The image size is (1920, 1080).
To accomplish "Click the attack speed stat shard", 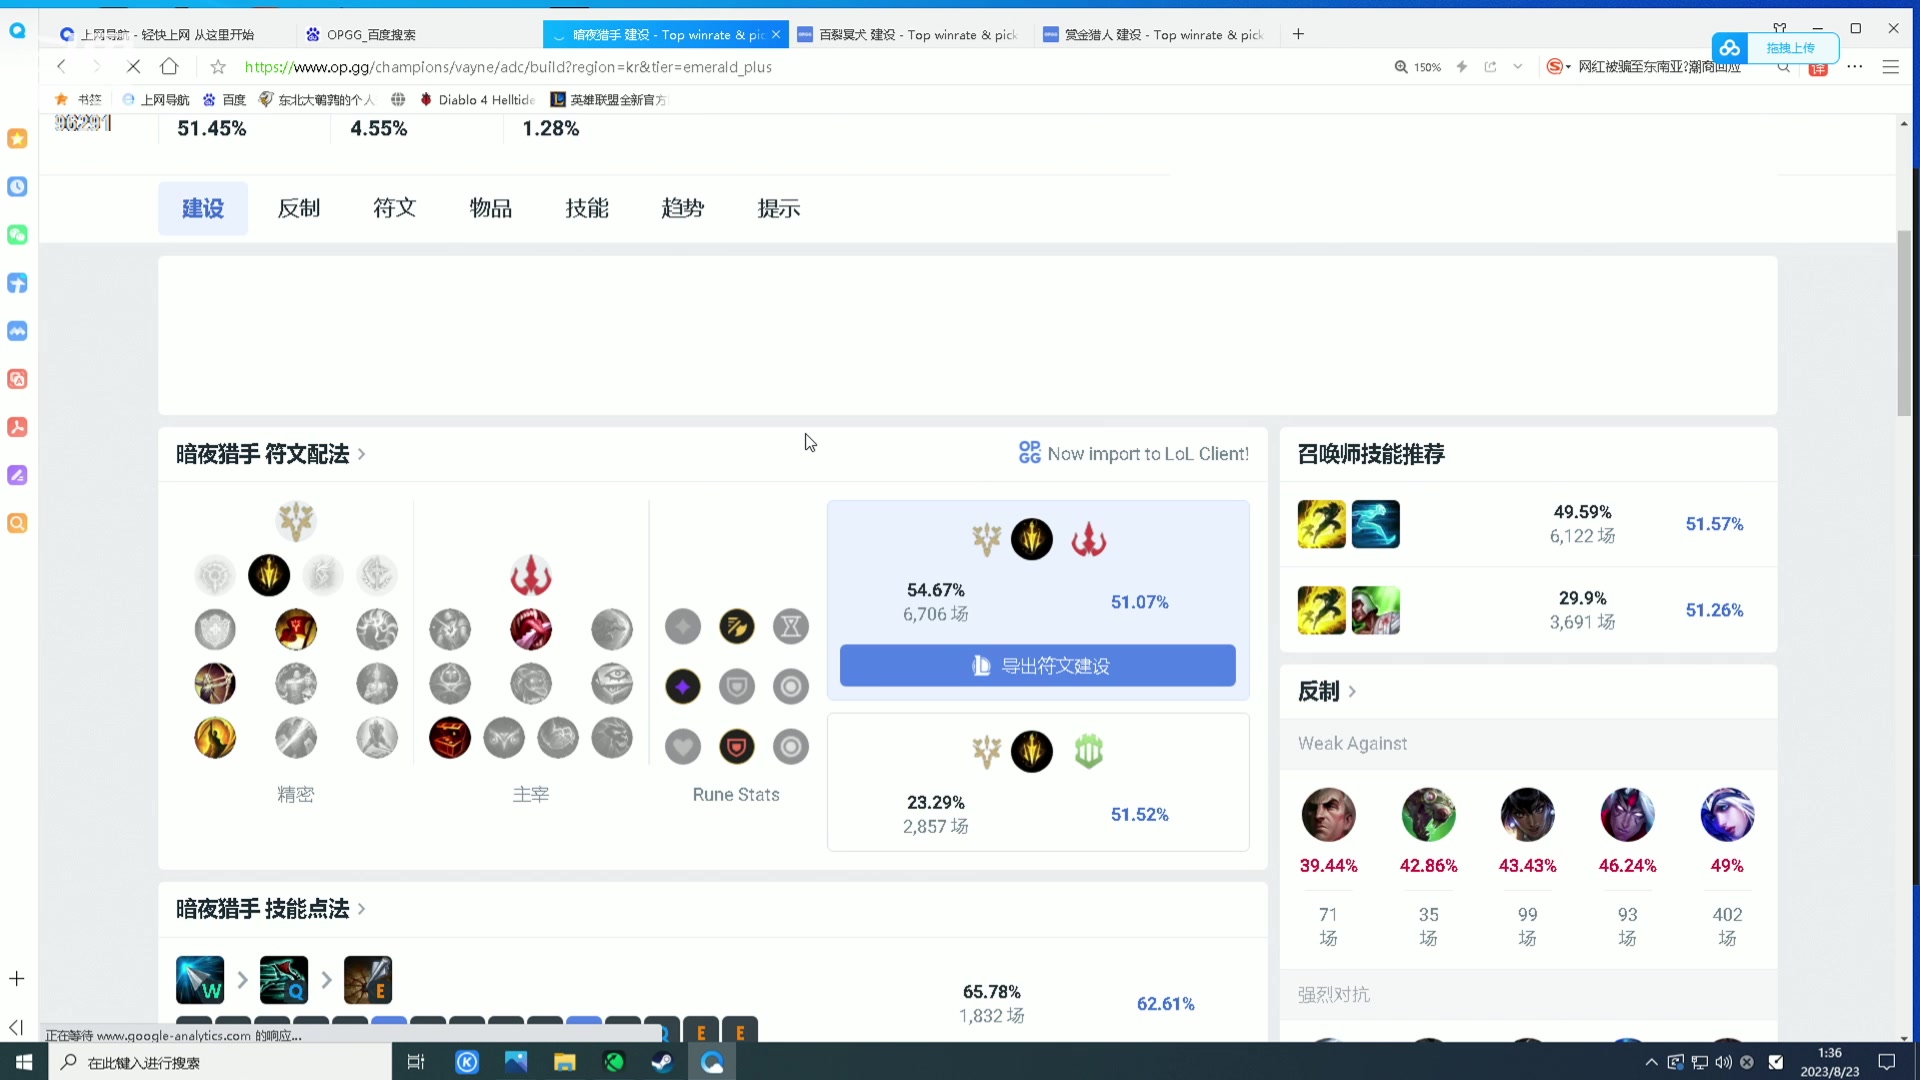I will coord(737,627).
